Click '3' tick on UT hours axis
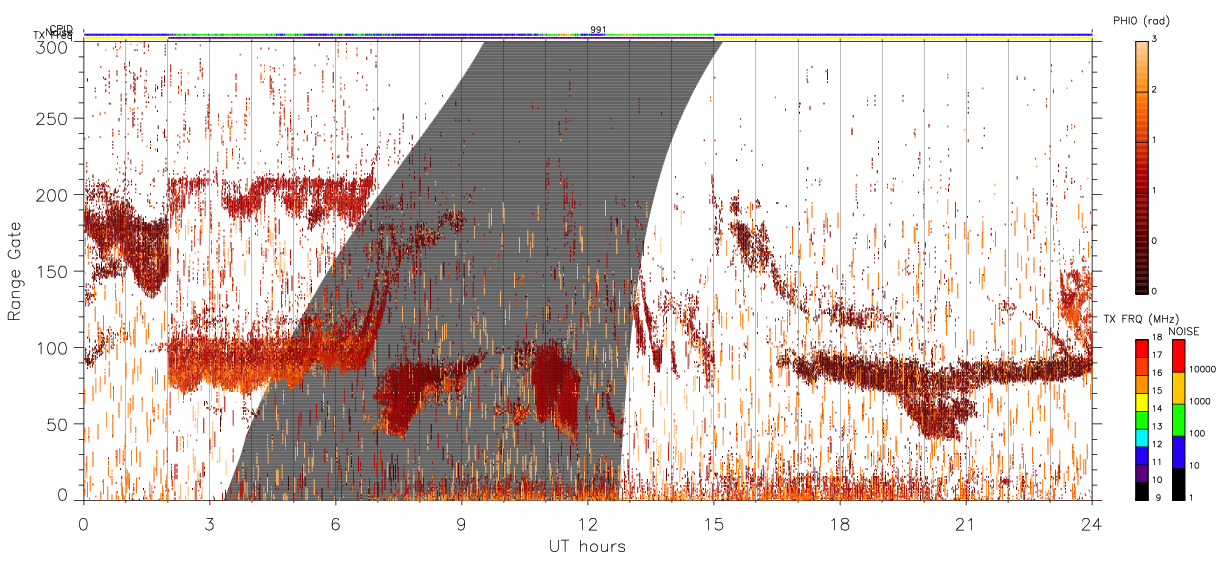Viewport: 1228px width, 567px height. coord(210,524)
